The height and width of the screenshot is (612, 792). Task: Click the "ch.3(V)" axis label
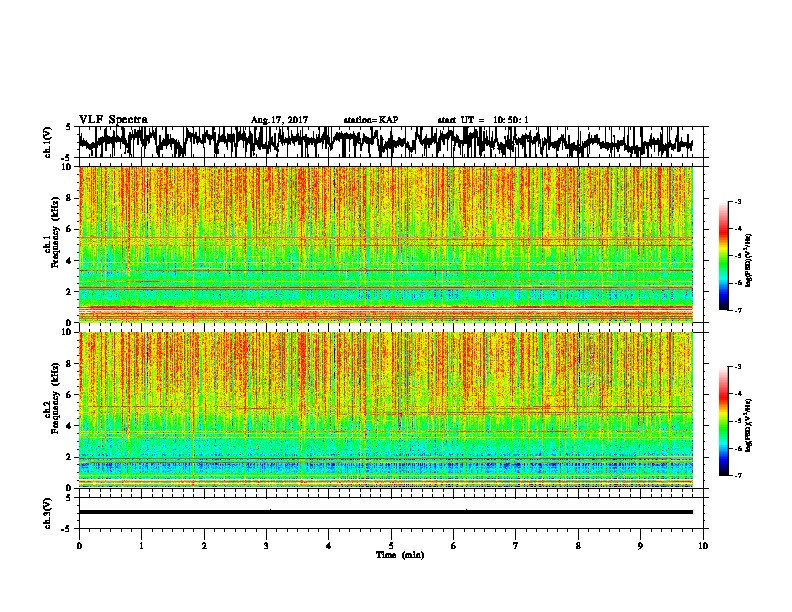tap(47, 513)
